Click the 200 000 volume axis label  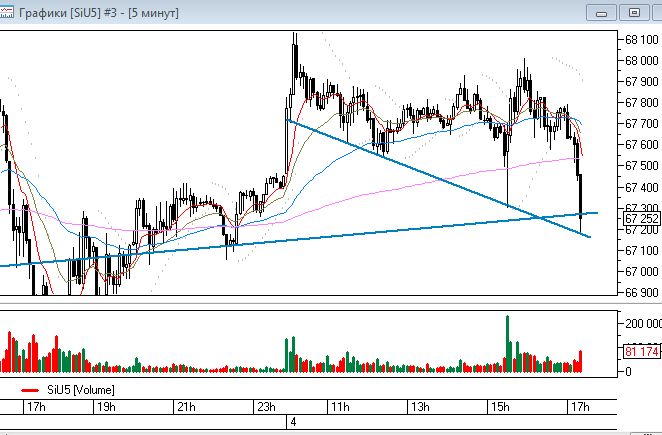[x=643, y=324]
